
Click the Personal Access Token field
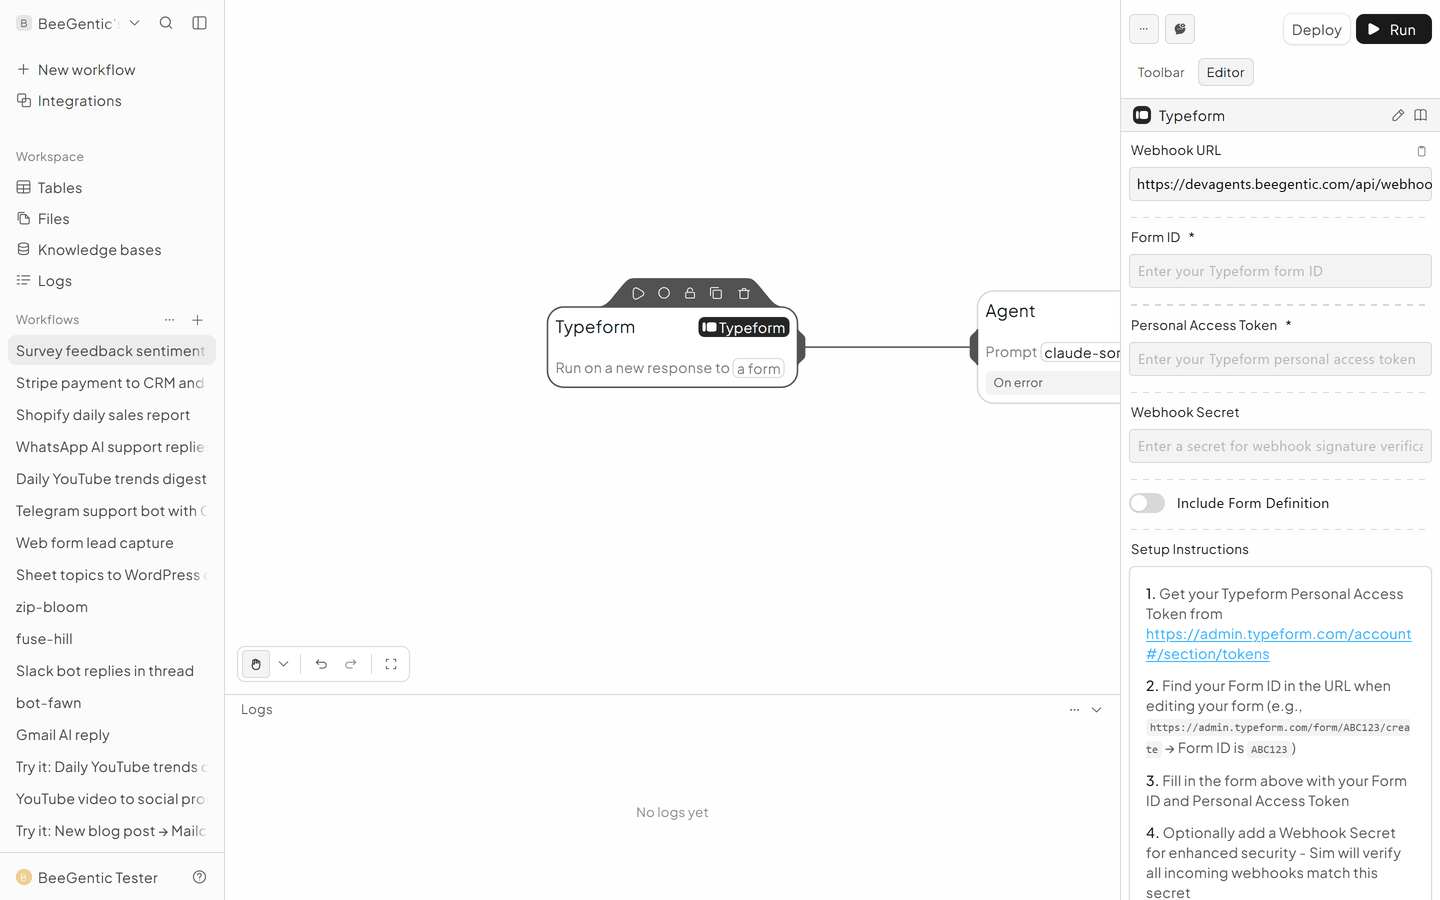pos(1281,359)
